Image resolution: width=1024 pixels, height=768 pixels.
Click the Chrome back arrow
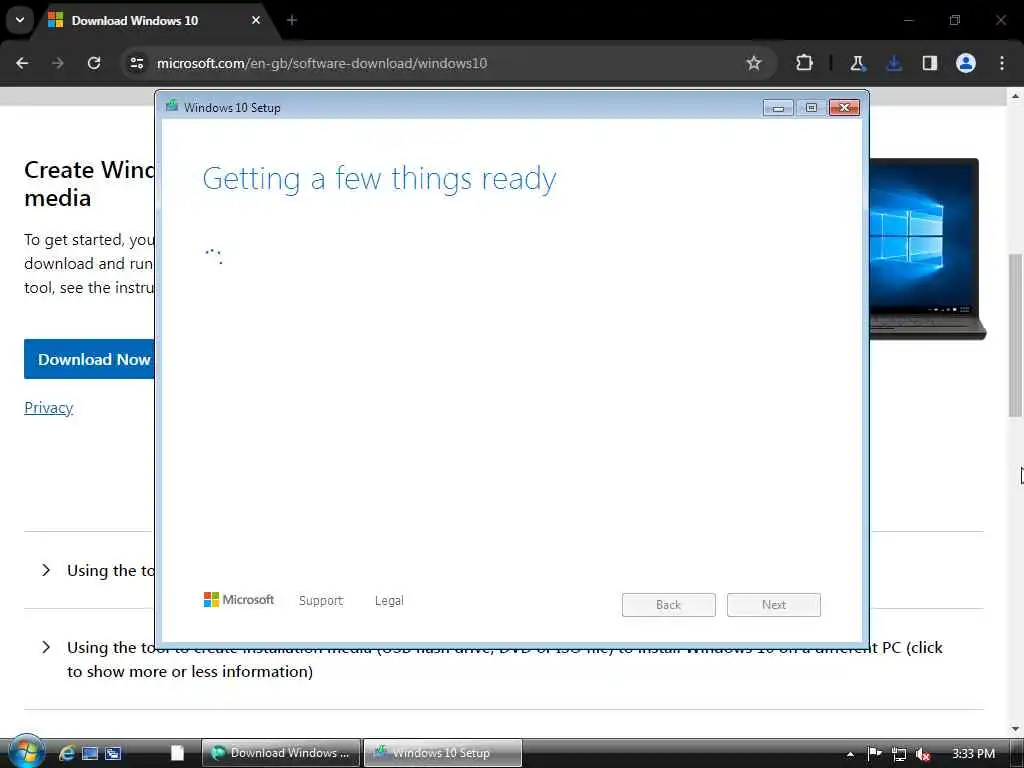(x=22, y=63)
